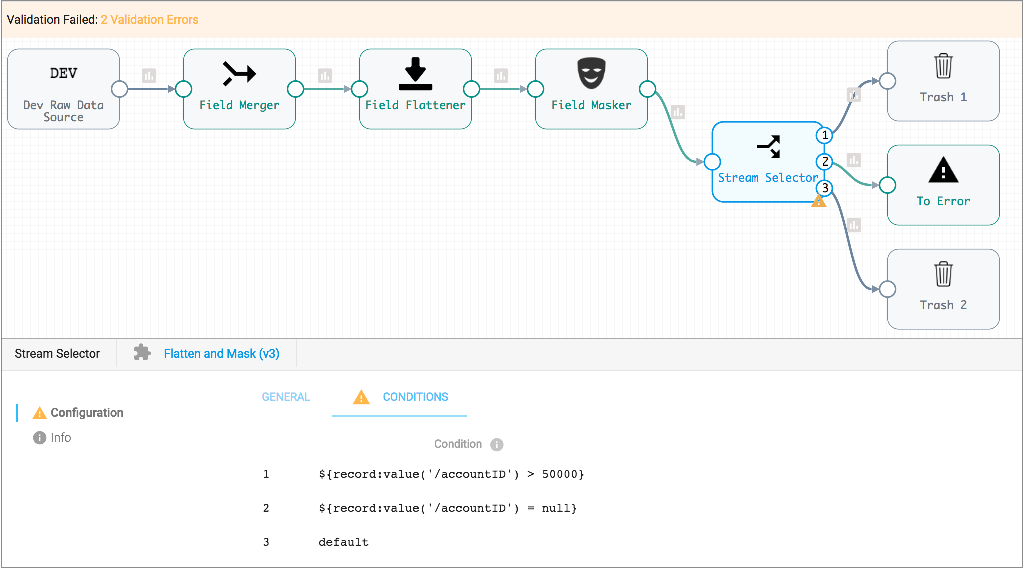Viewport: 1023px width, 568px height.
Task: Select the Dev Raw Data Source stage
Action: (63, 89)
